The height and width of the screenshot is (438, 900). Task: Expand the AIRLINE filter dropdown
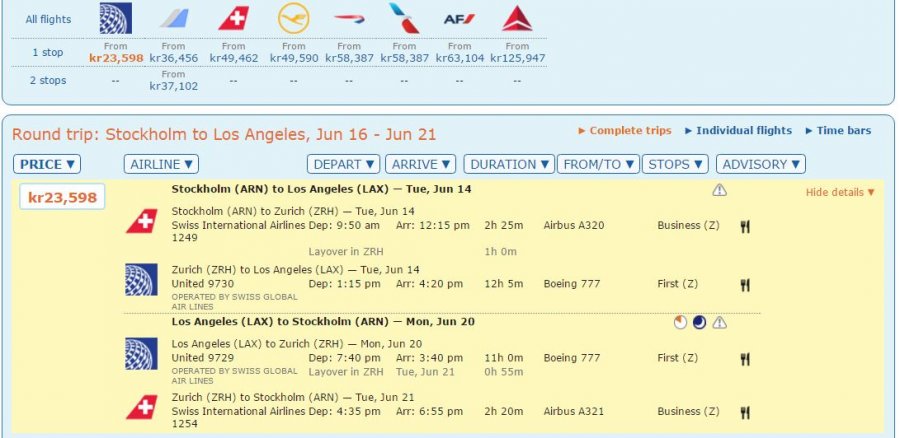[x=161, y=164]
